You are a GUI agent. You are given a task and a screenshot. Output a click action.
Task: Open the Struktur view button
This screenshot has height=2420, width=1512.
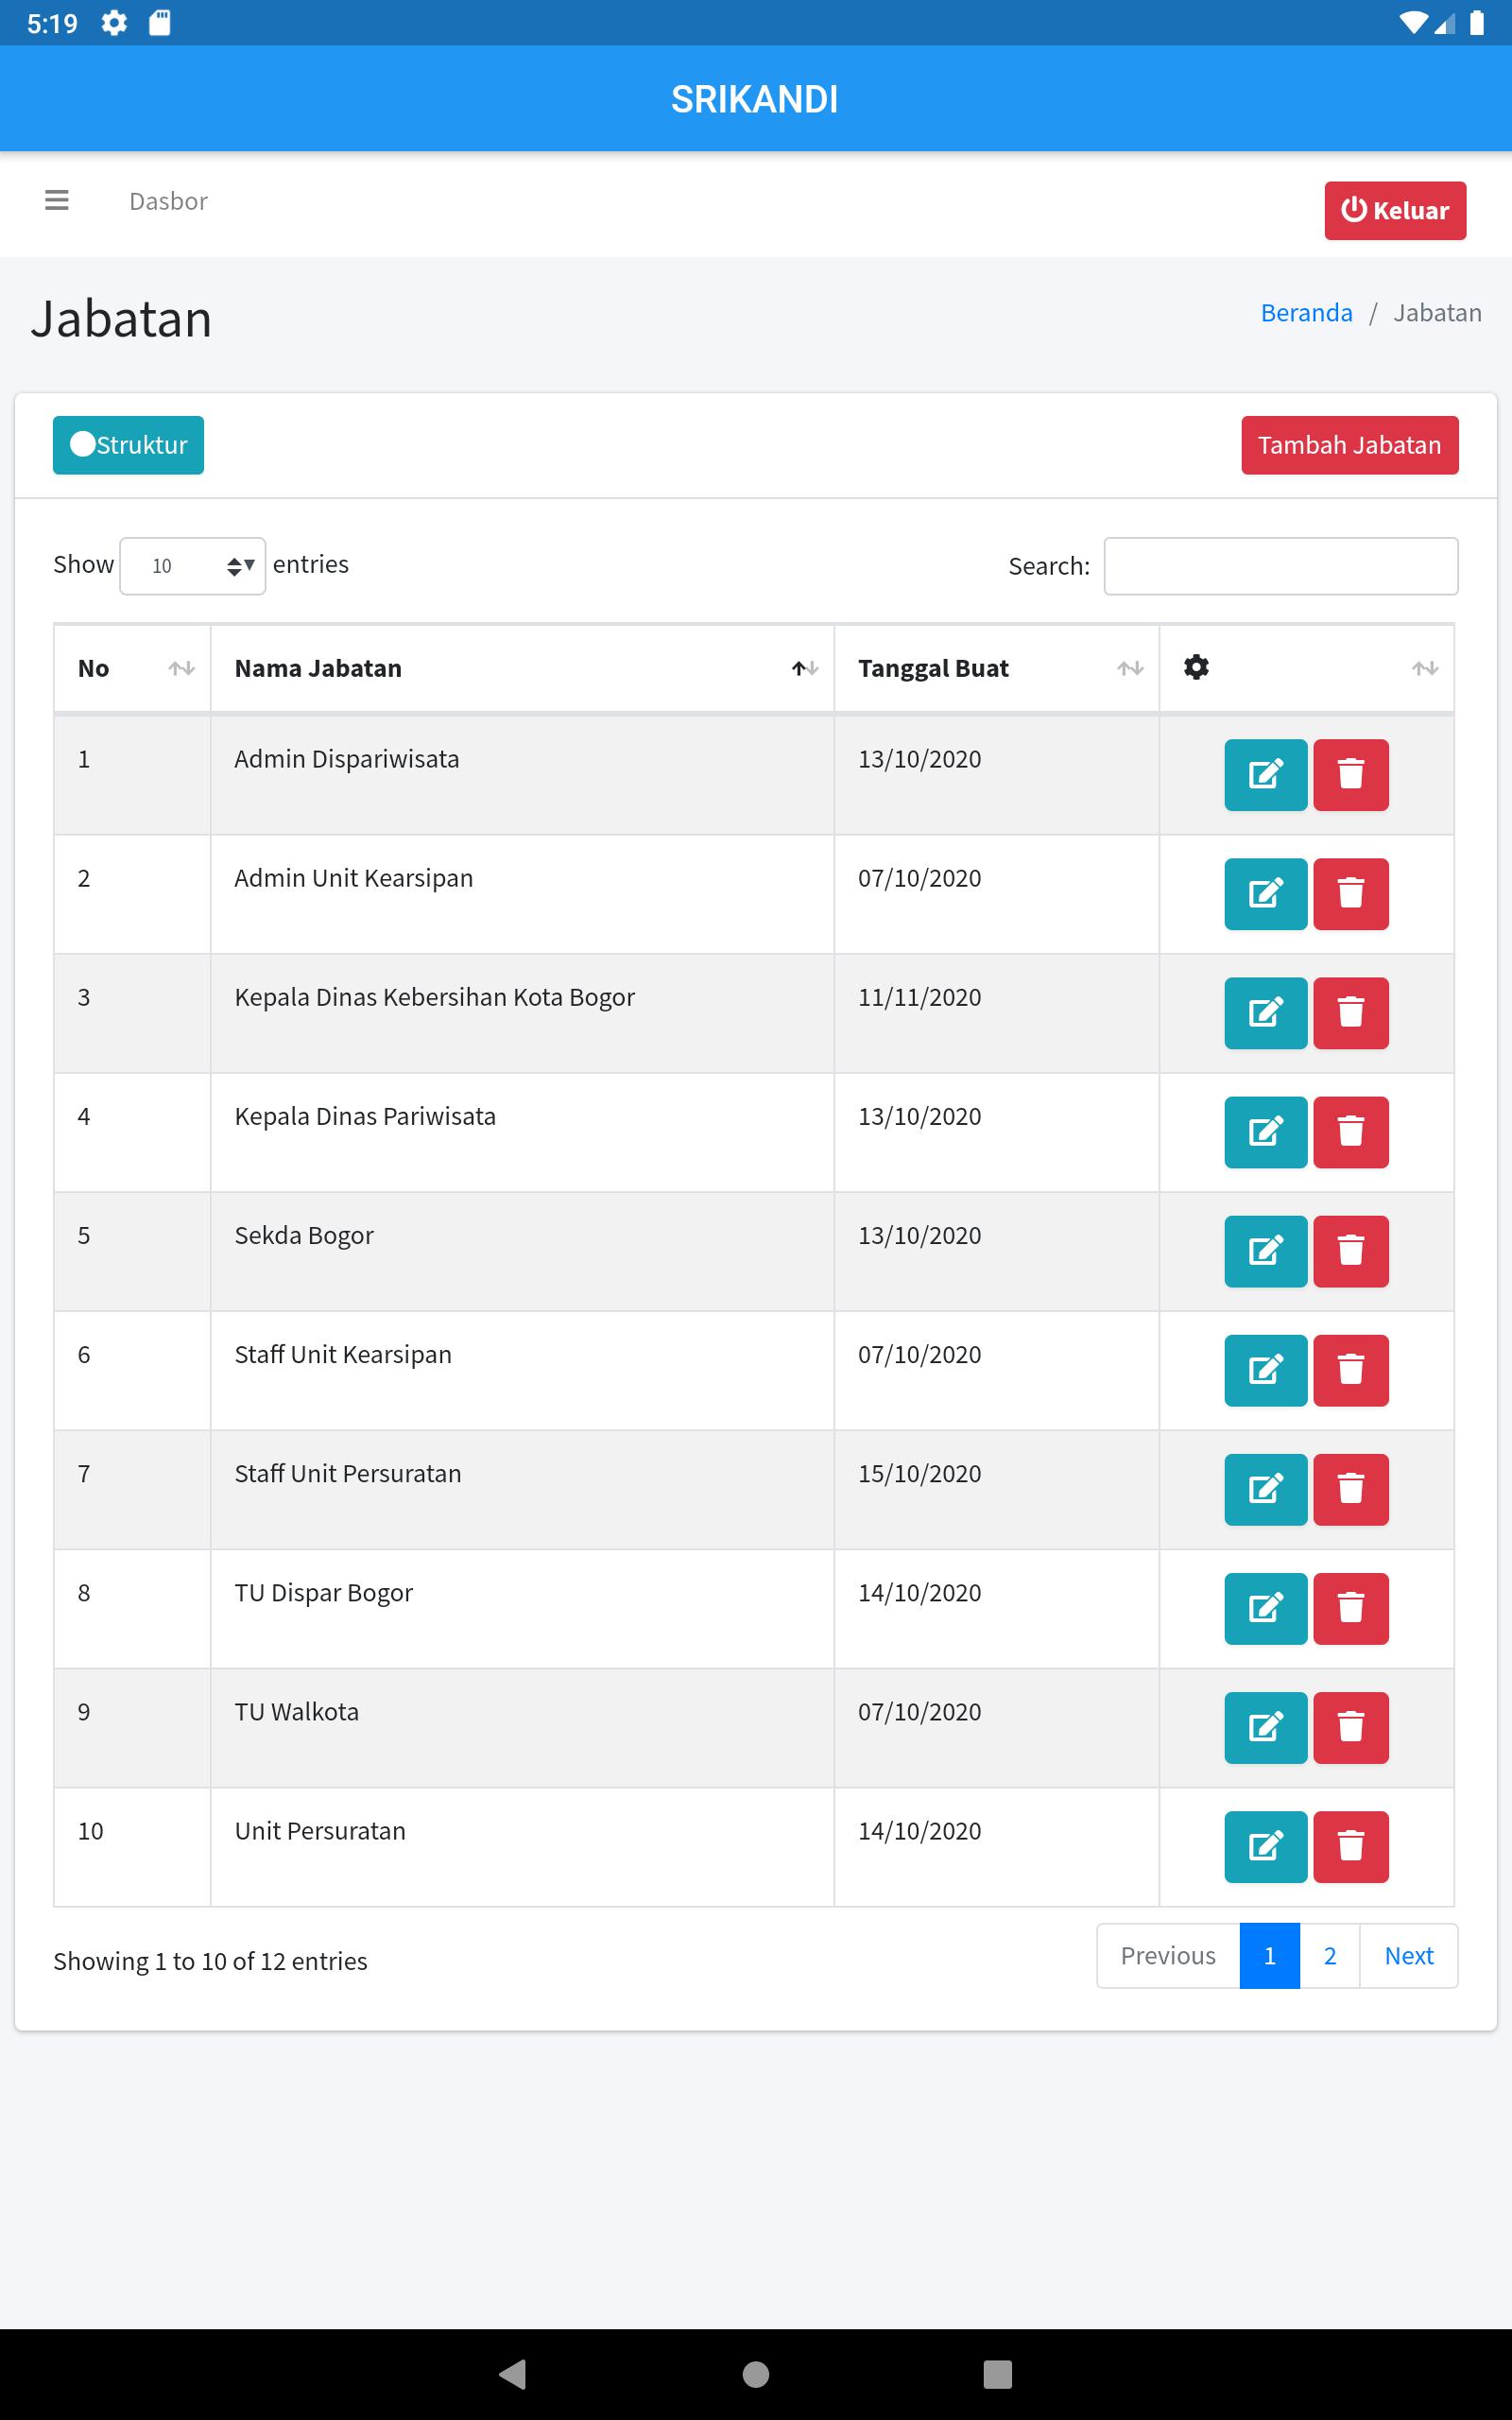pyautogui.click(x=128, y=445)
